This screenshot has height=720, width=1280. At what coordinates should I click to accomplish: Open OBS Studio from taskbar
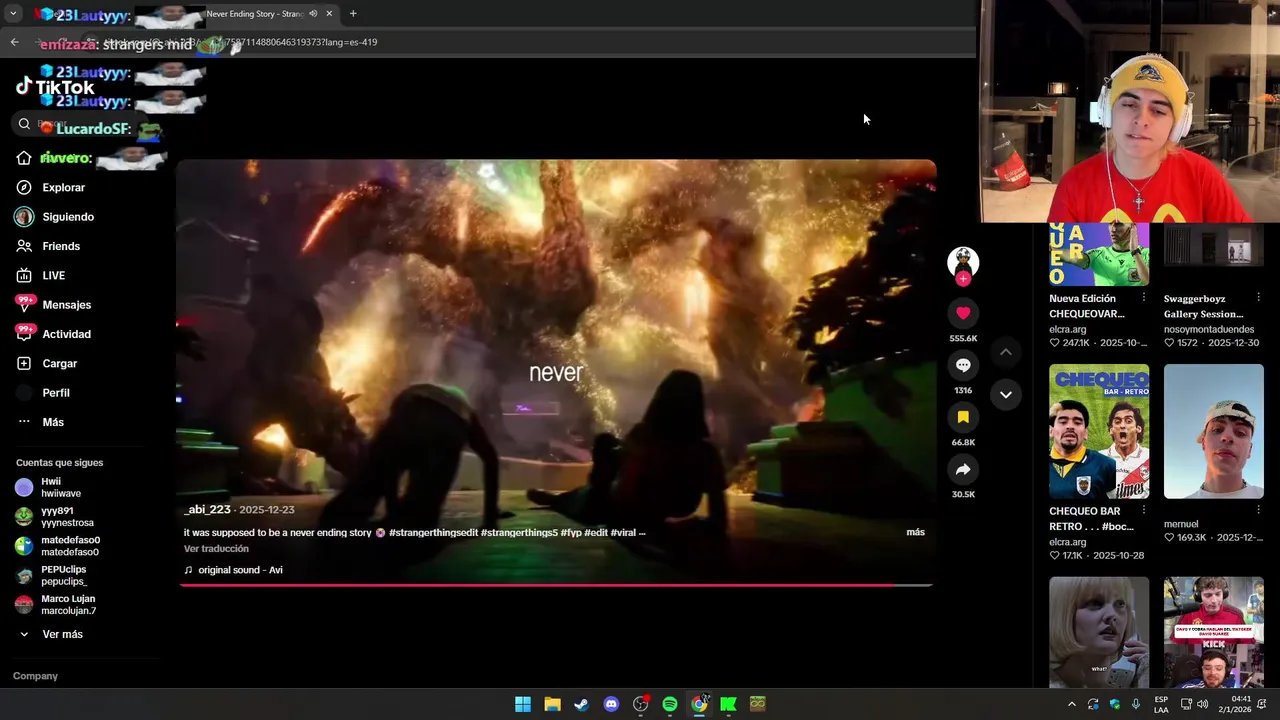pyautogui.click(x=640, y=704)
